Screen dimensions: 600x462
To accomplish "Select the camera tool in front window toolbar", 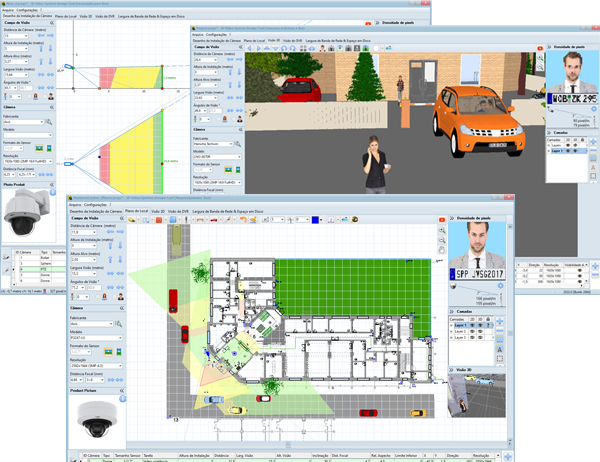I will [x=132, y=219].
